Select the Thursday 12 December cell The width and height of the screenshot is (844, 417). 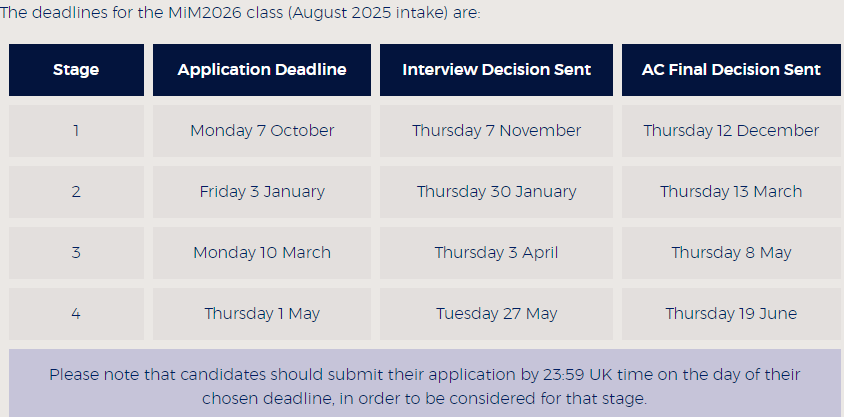(731, 131)
